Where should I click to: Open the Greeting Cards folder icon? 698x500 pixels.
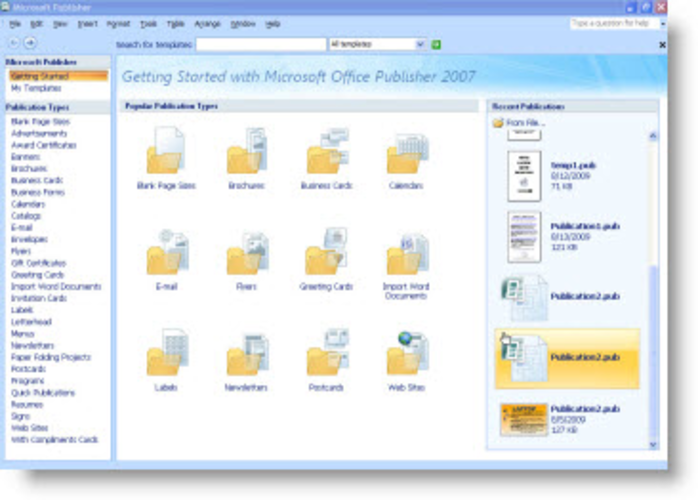pyautogui.click(x=326, y=252)
